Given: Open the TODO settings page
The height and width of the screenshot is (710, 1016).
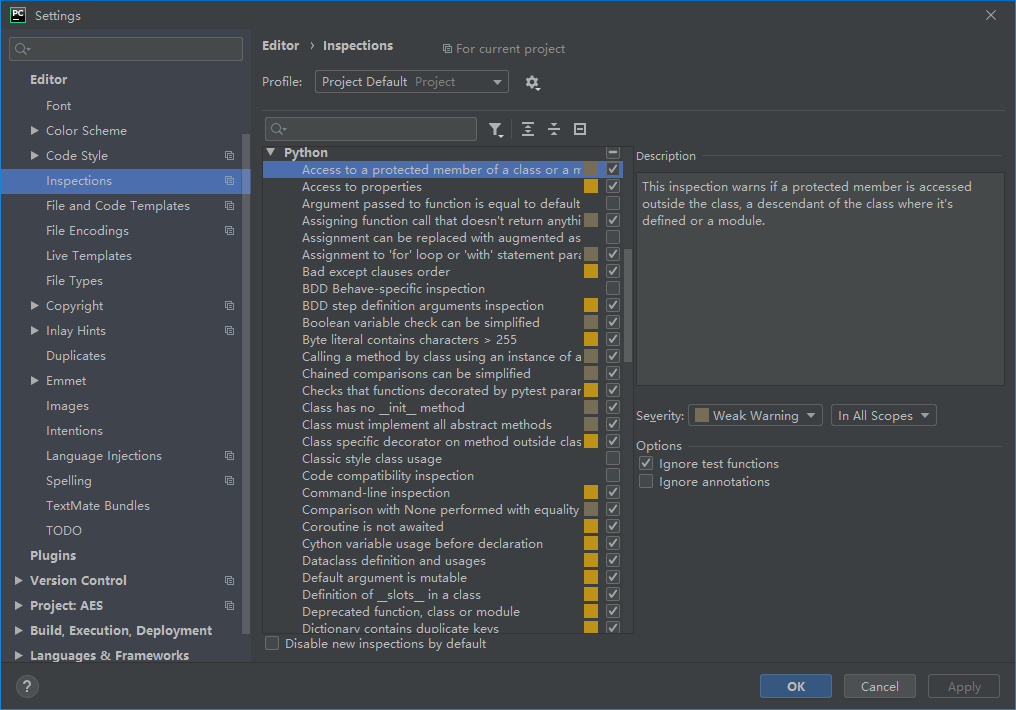Looking at the screenshot, I should (64, 531).
